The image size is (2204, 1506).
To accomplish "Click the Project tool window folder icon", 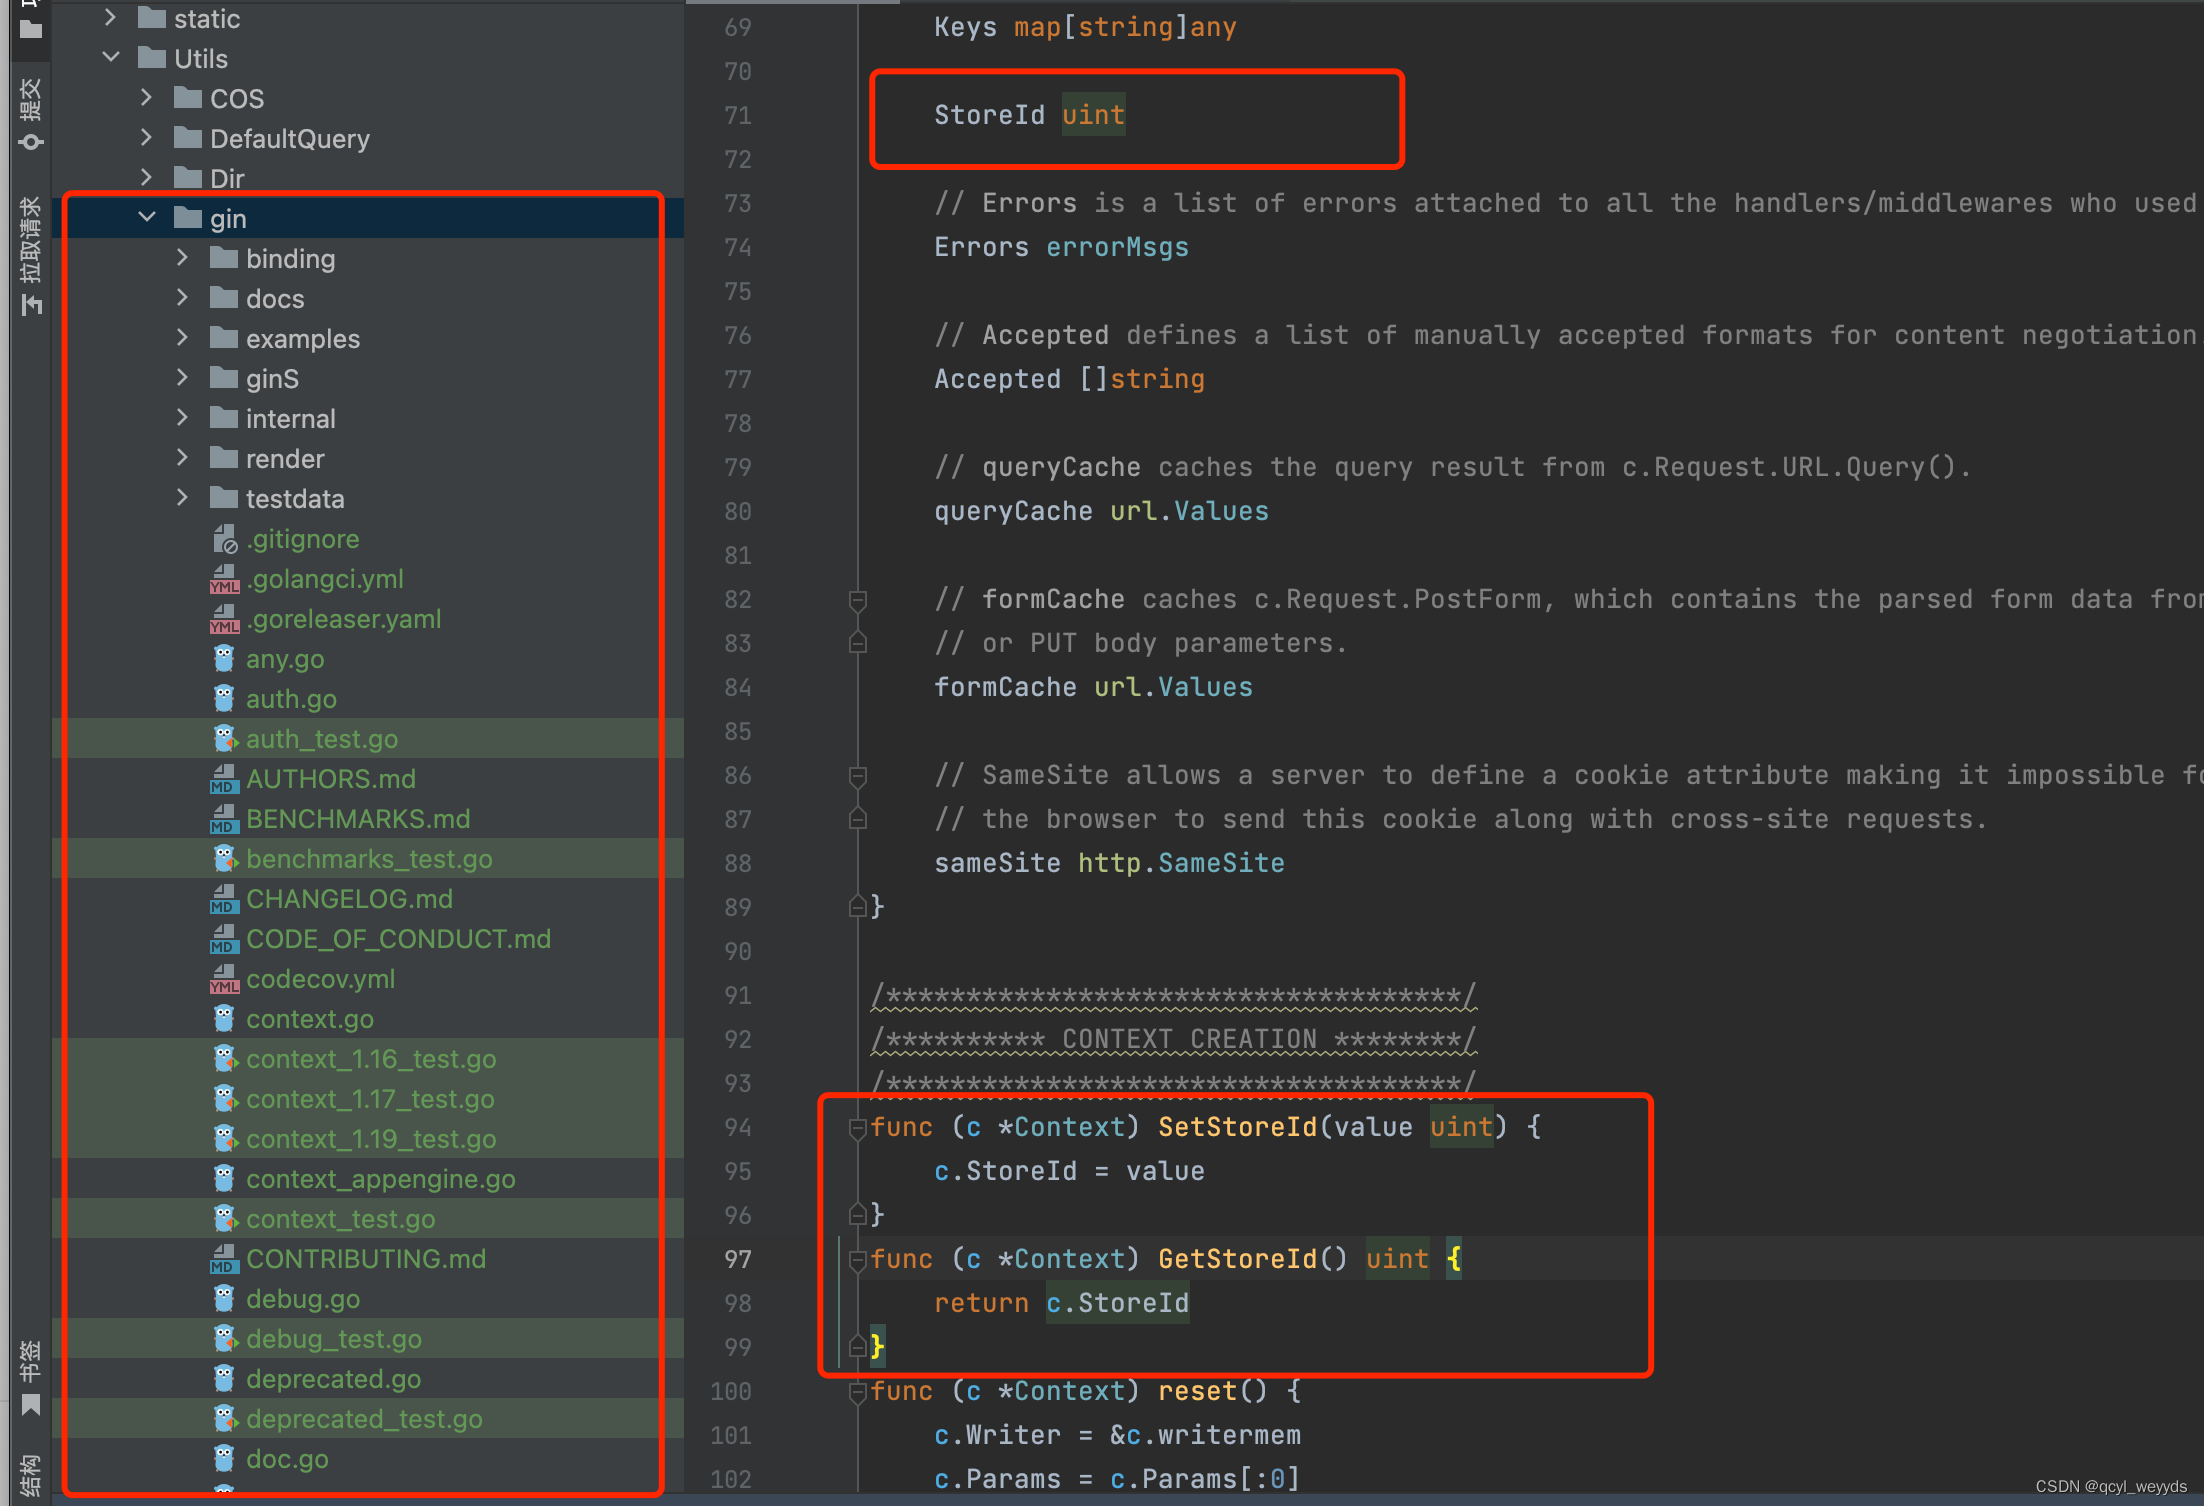I will point(31,28).
